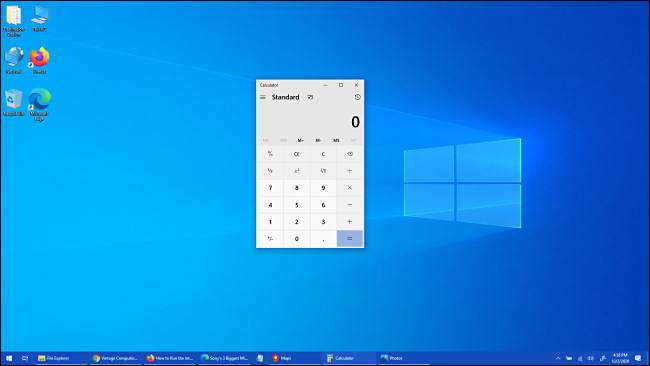Screen dimensions: 650x366
Task: Close the Calculator window
Action: (356, 85)
